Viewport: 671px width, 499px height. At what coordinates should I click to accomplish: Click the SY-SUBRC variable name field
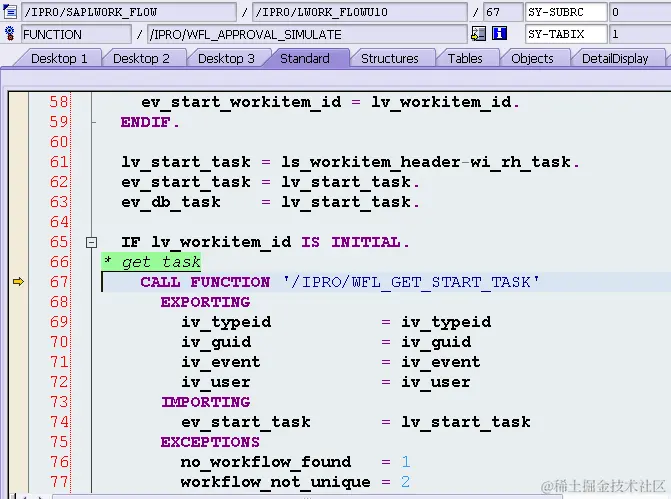[566, 12]
